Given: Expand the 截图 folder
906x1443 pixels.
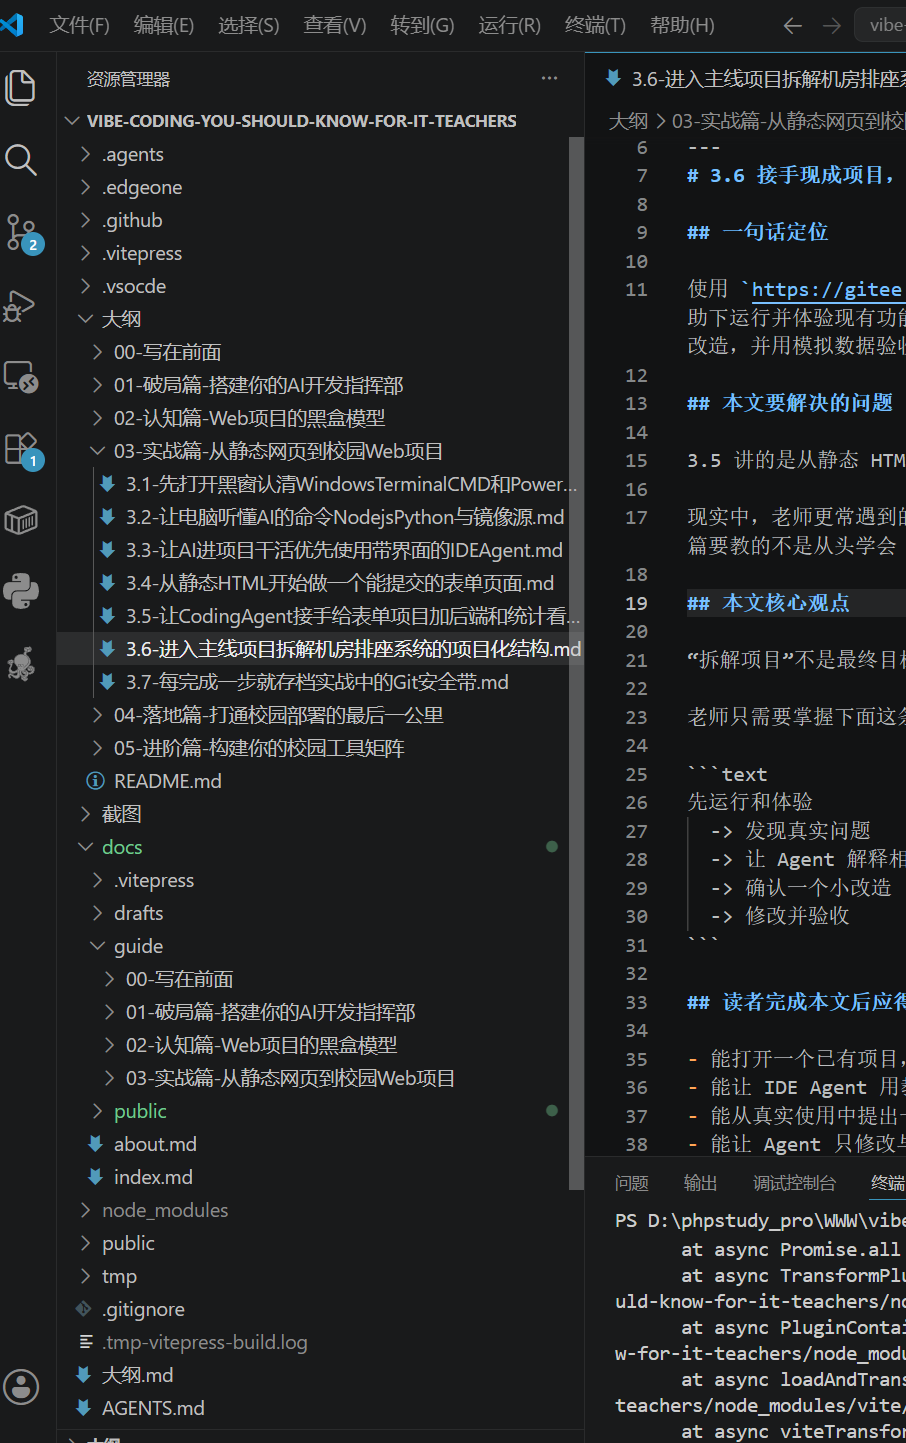Looking at the screenshot, I should (86, 814).
